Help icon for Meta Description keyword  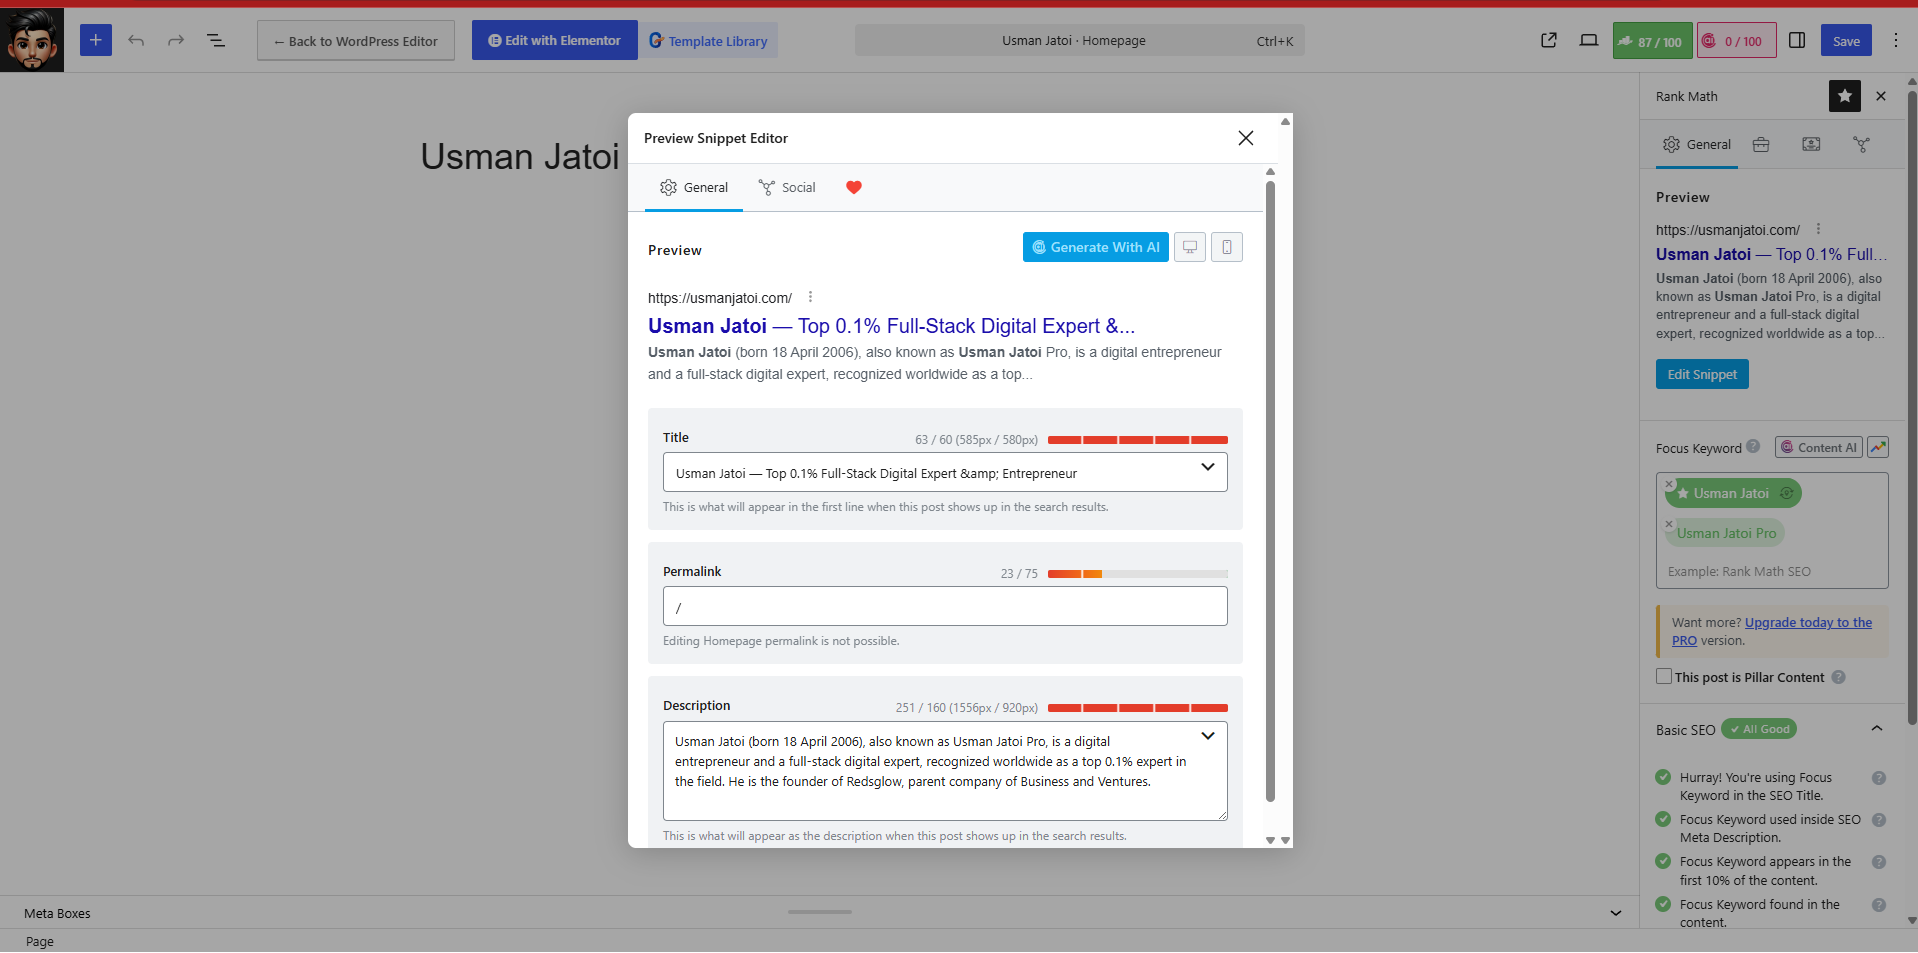pos(1879,820)
